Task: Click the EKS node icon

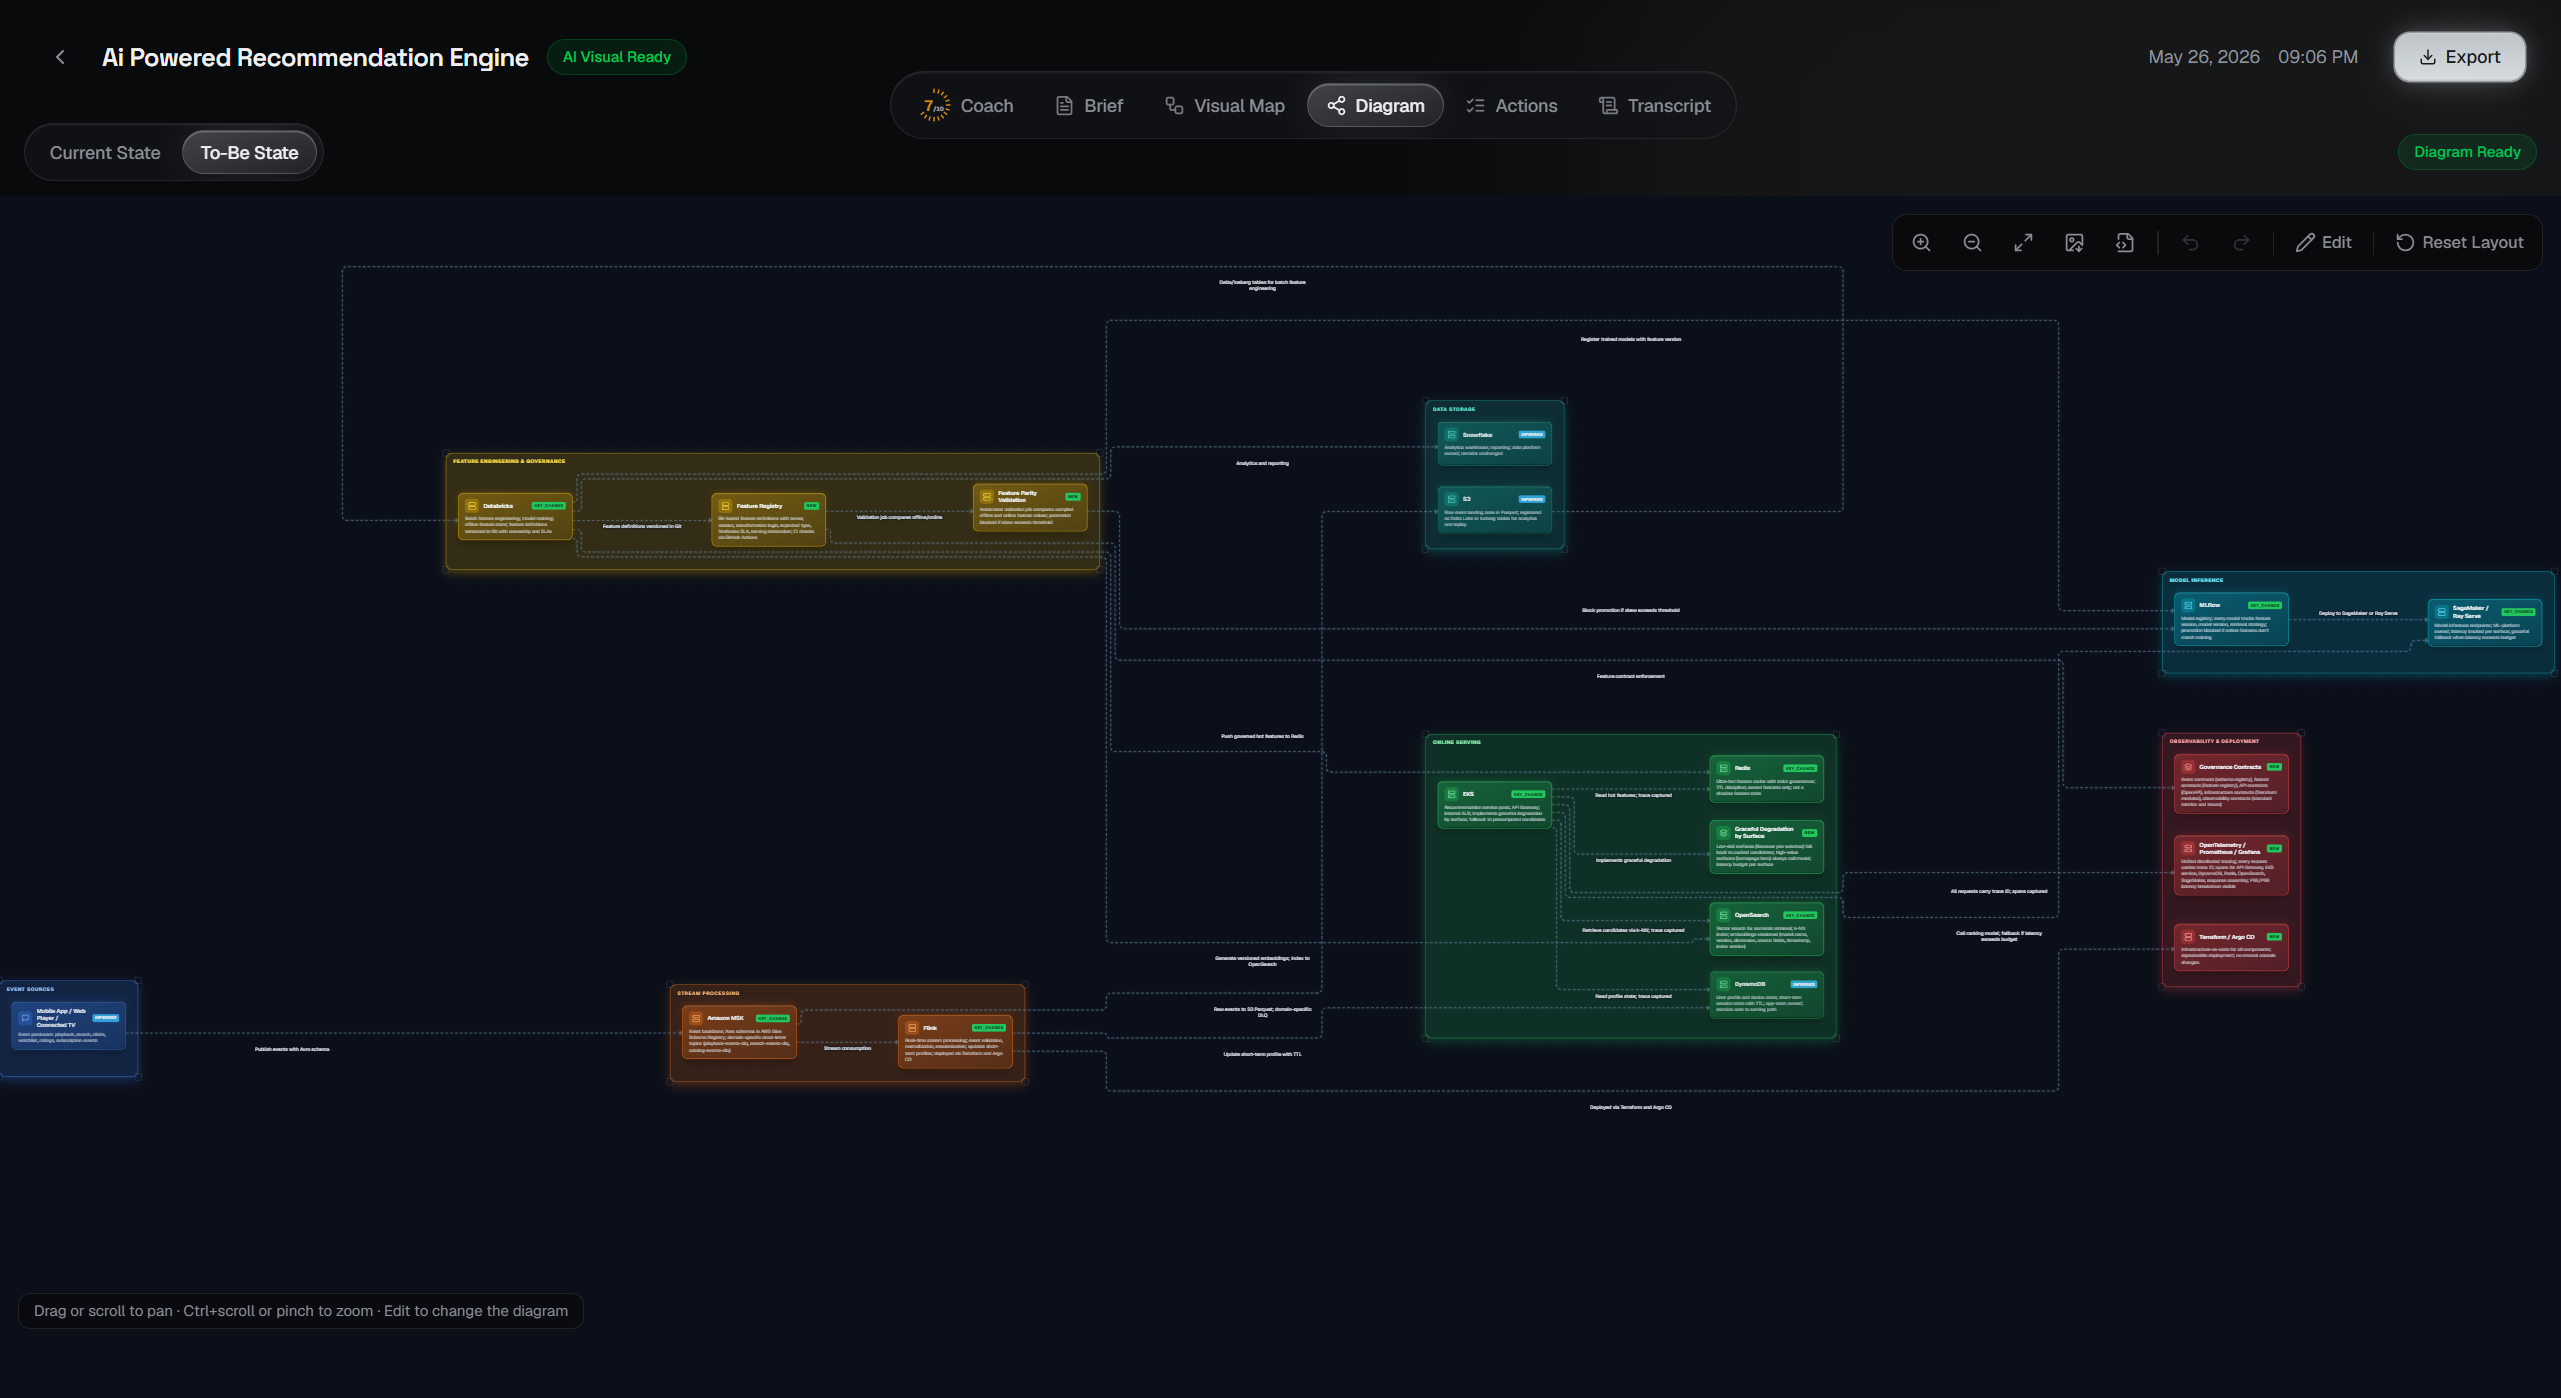Action: [x=1451, y=794]
